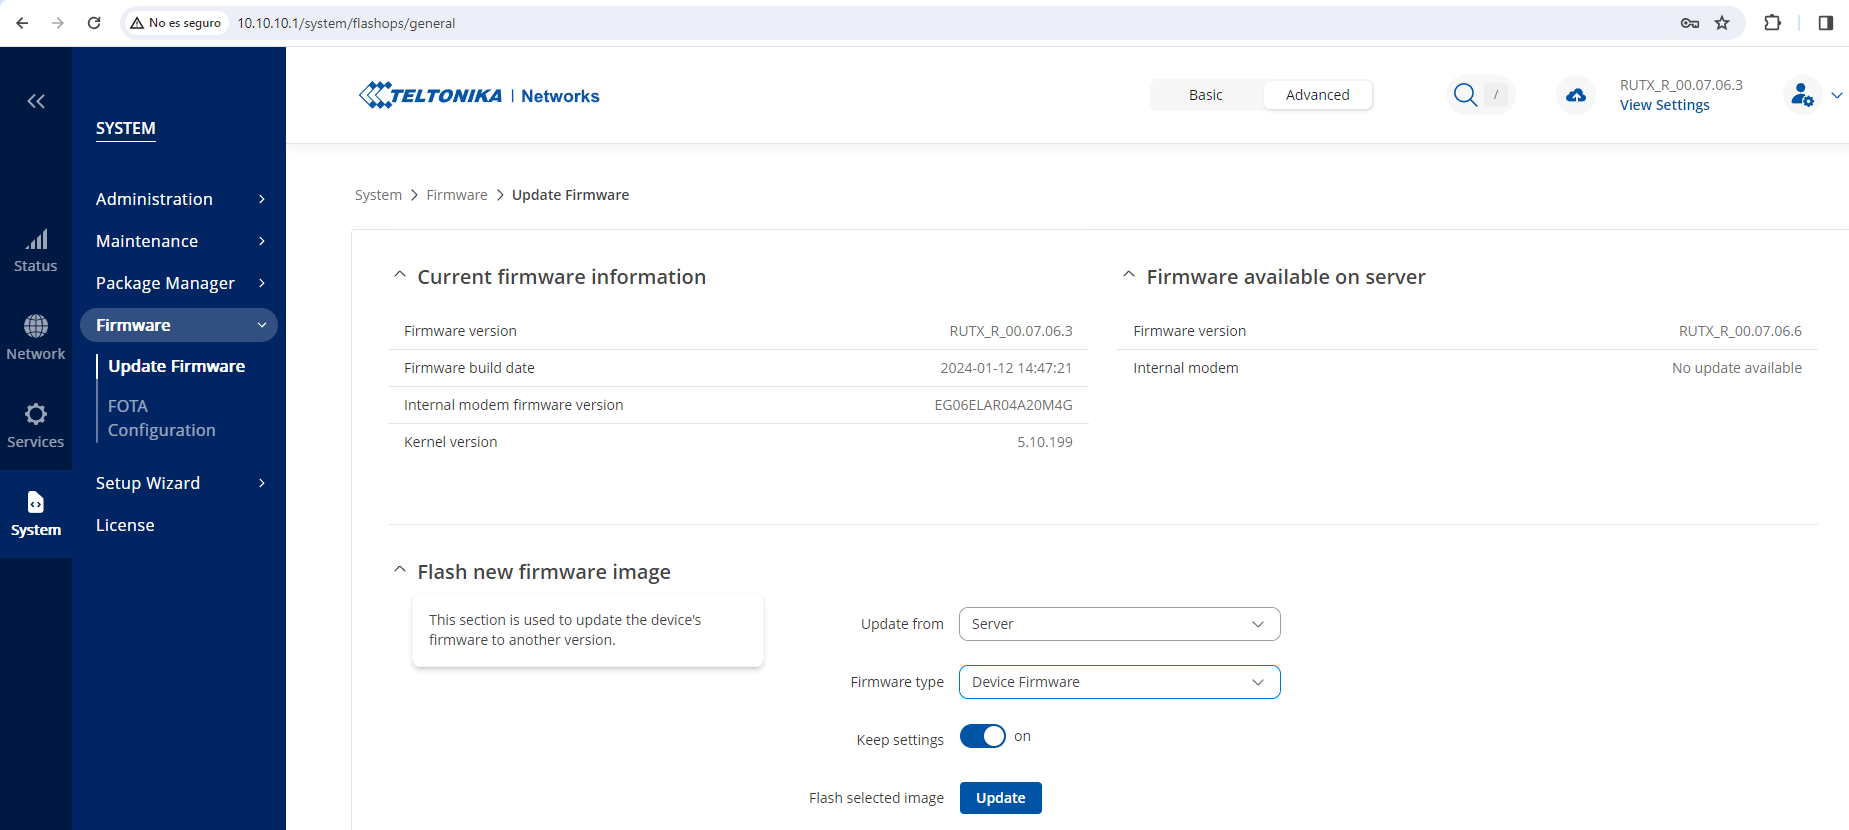This screenshot has height=830, width=1849.
Task: Turn off Keep settings toggle
Action: pyautogui.click(x=983, y=736)
